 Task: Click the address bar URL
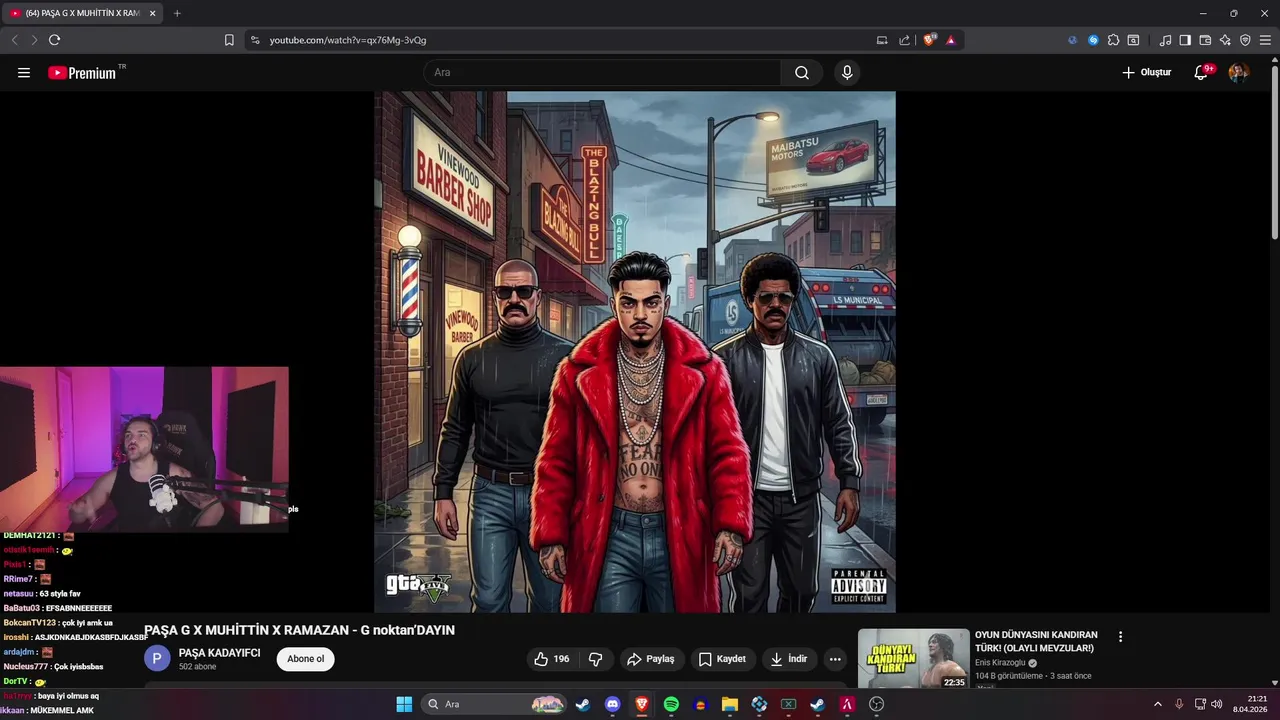coord(348,40)
